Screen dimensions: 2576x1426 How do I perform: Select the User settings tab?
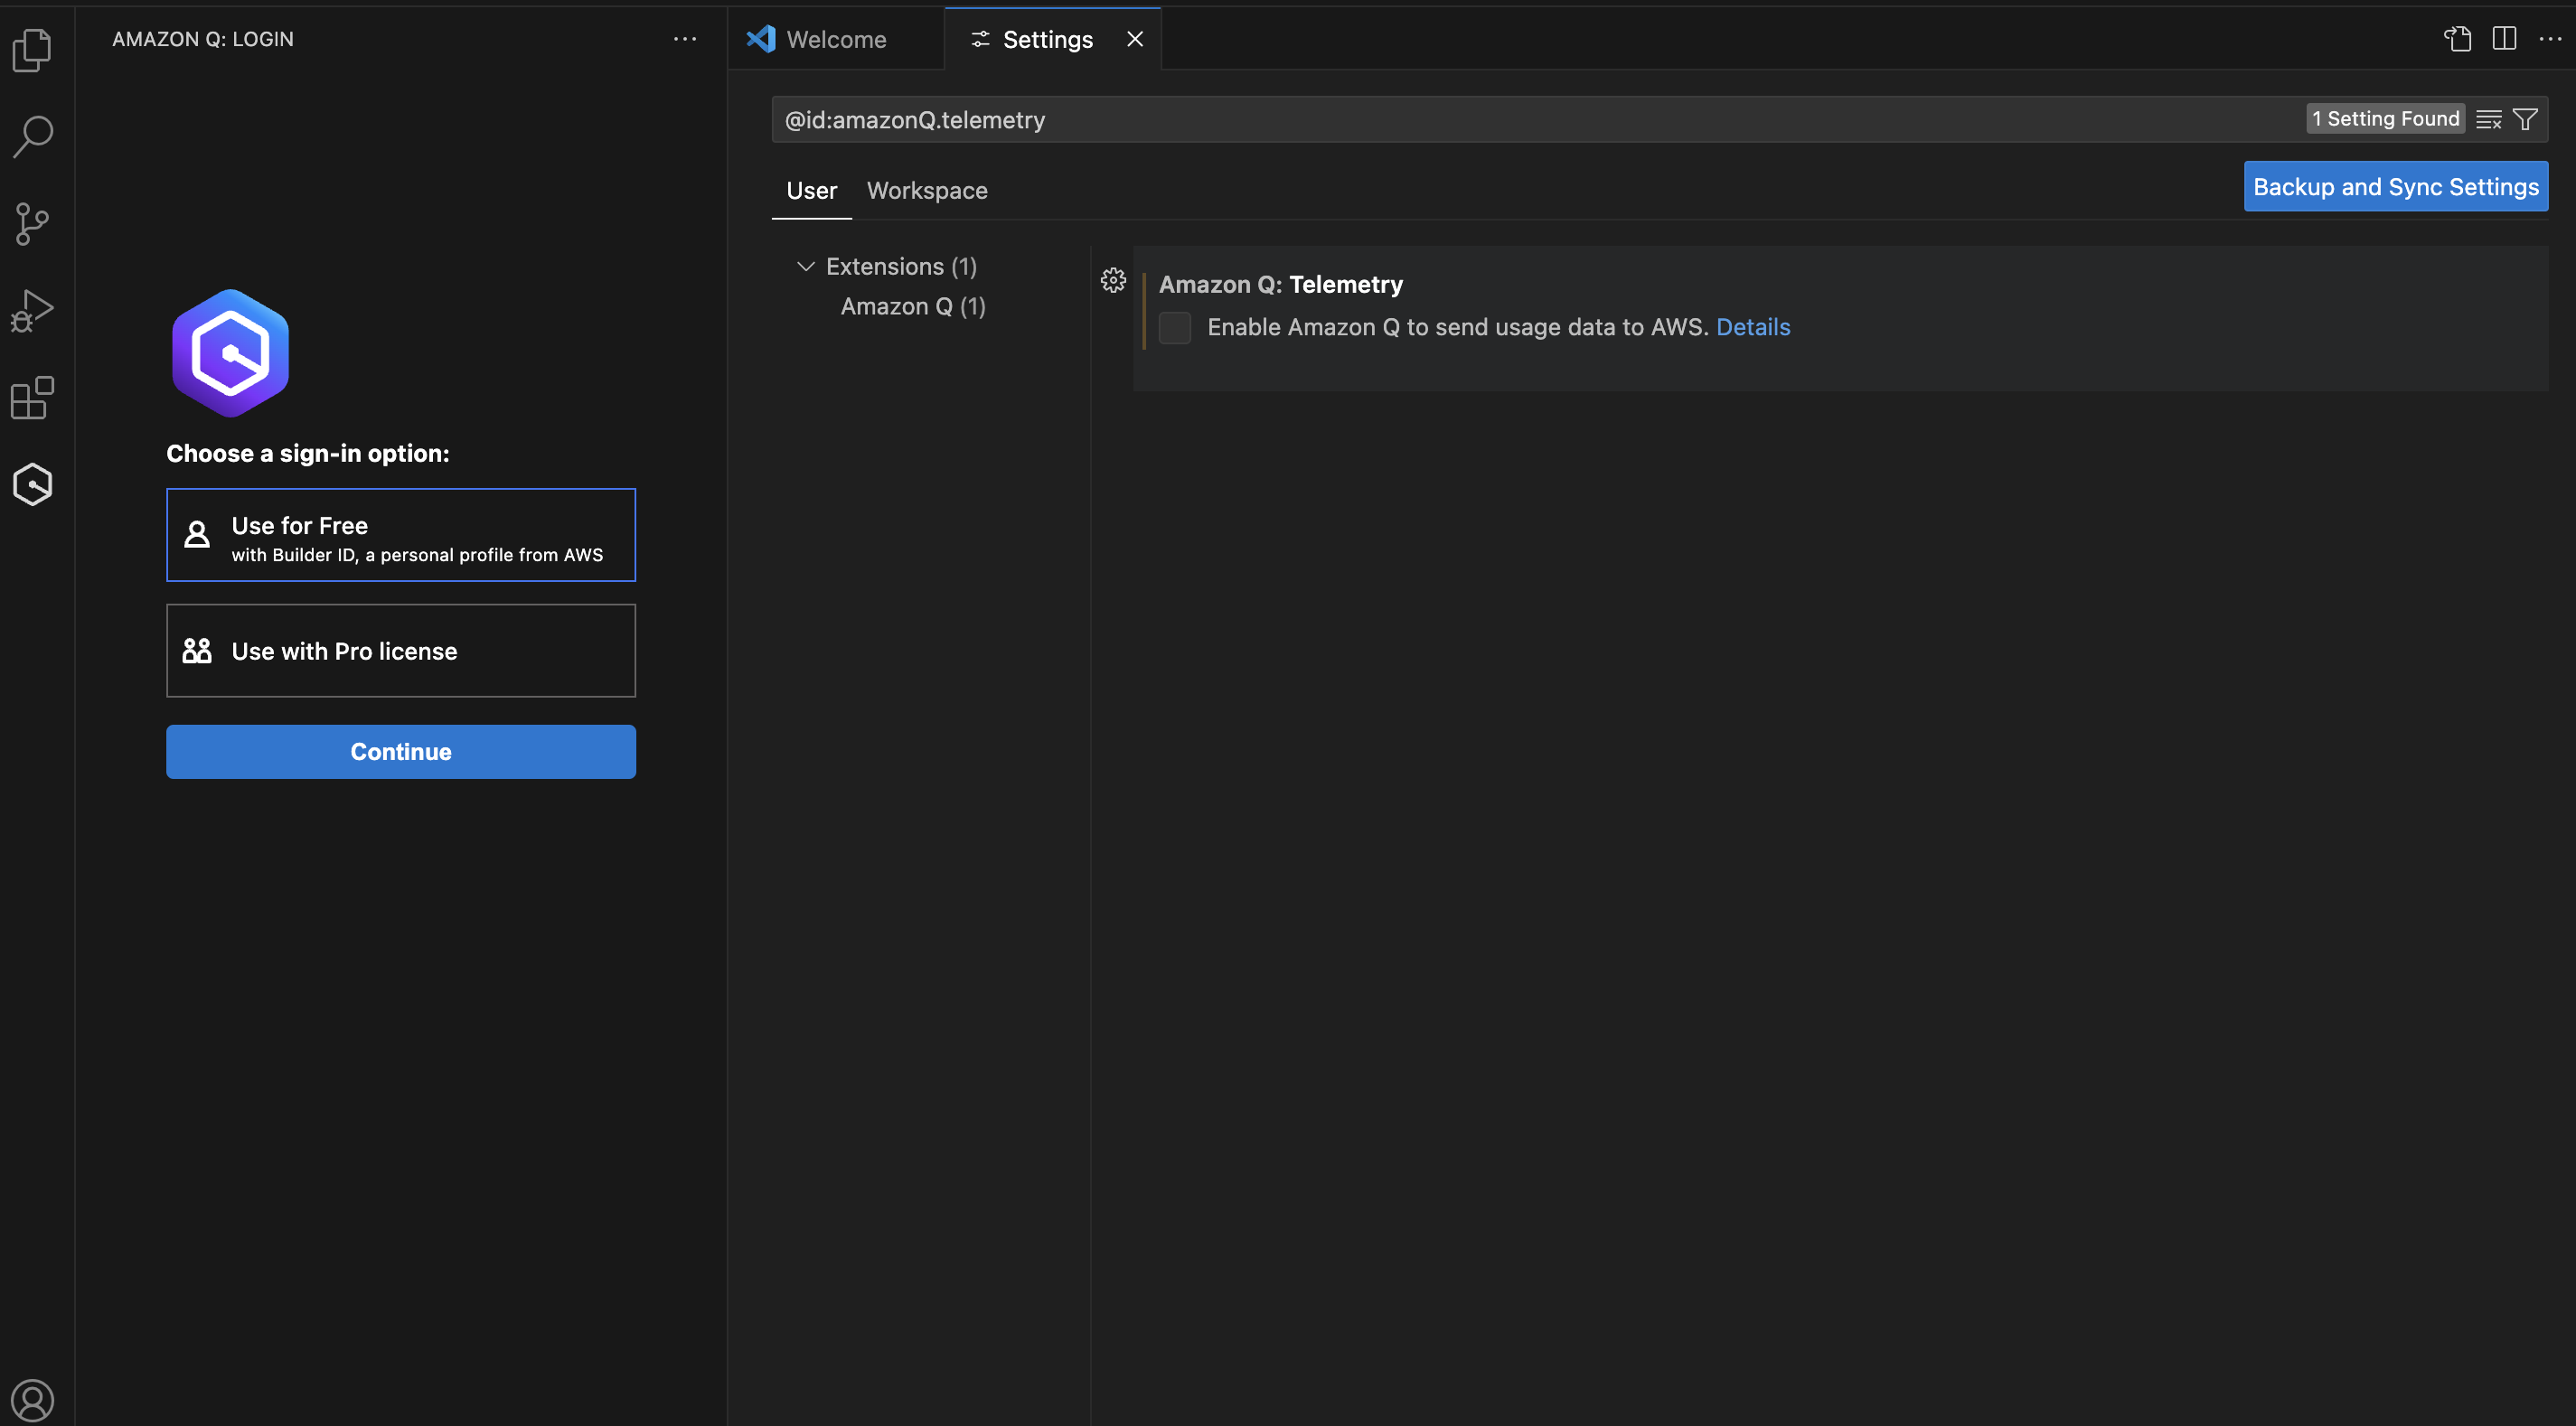pyautogui.click(x=811, y=191)
